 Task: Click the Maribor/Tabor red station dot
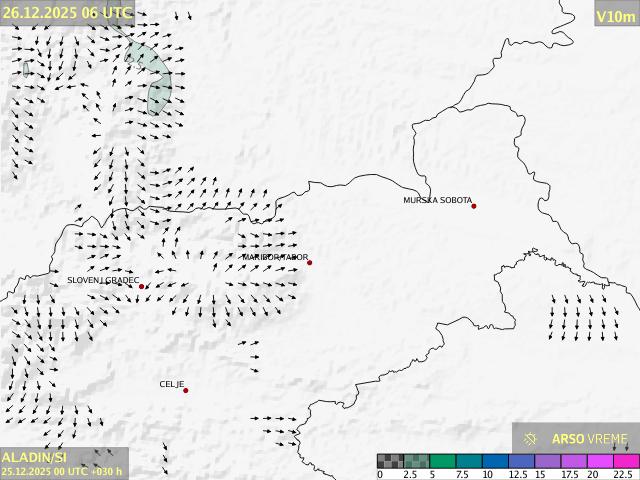[310, 263]
